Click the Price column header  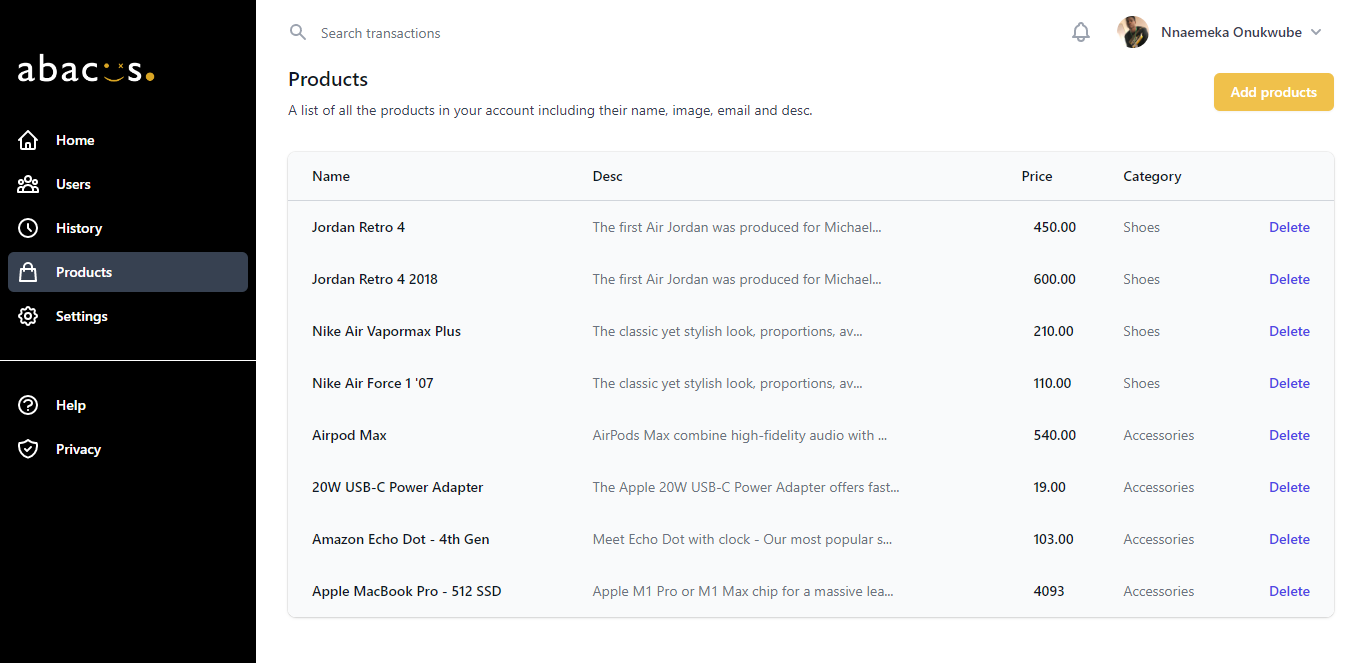click(x=1037, y=176)
